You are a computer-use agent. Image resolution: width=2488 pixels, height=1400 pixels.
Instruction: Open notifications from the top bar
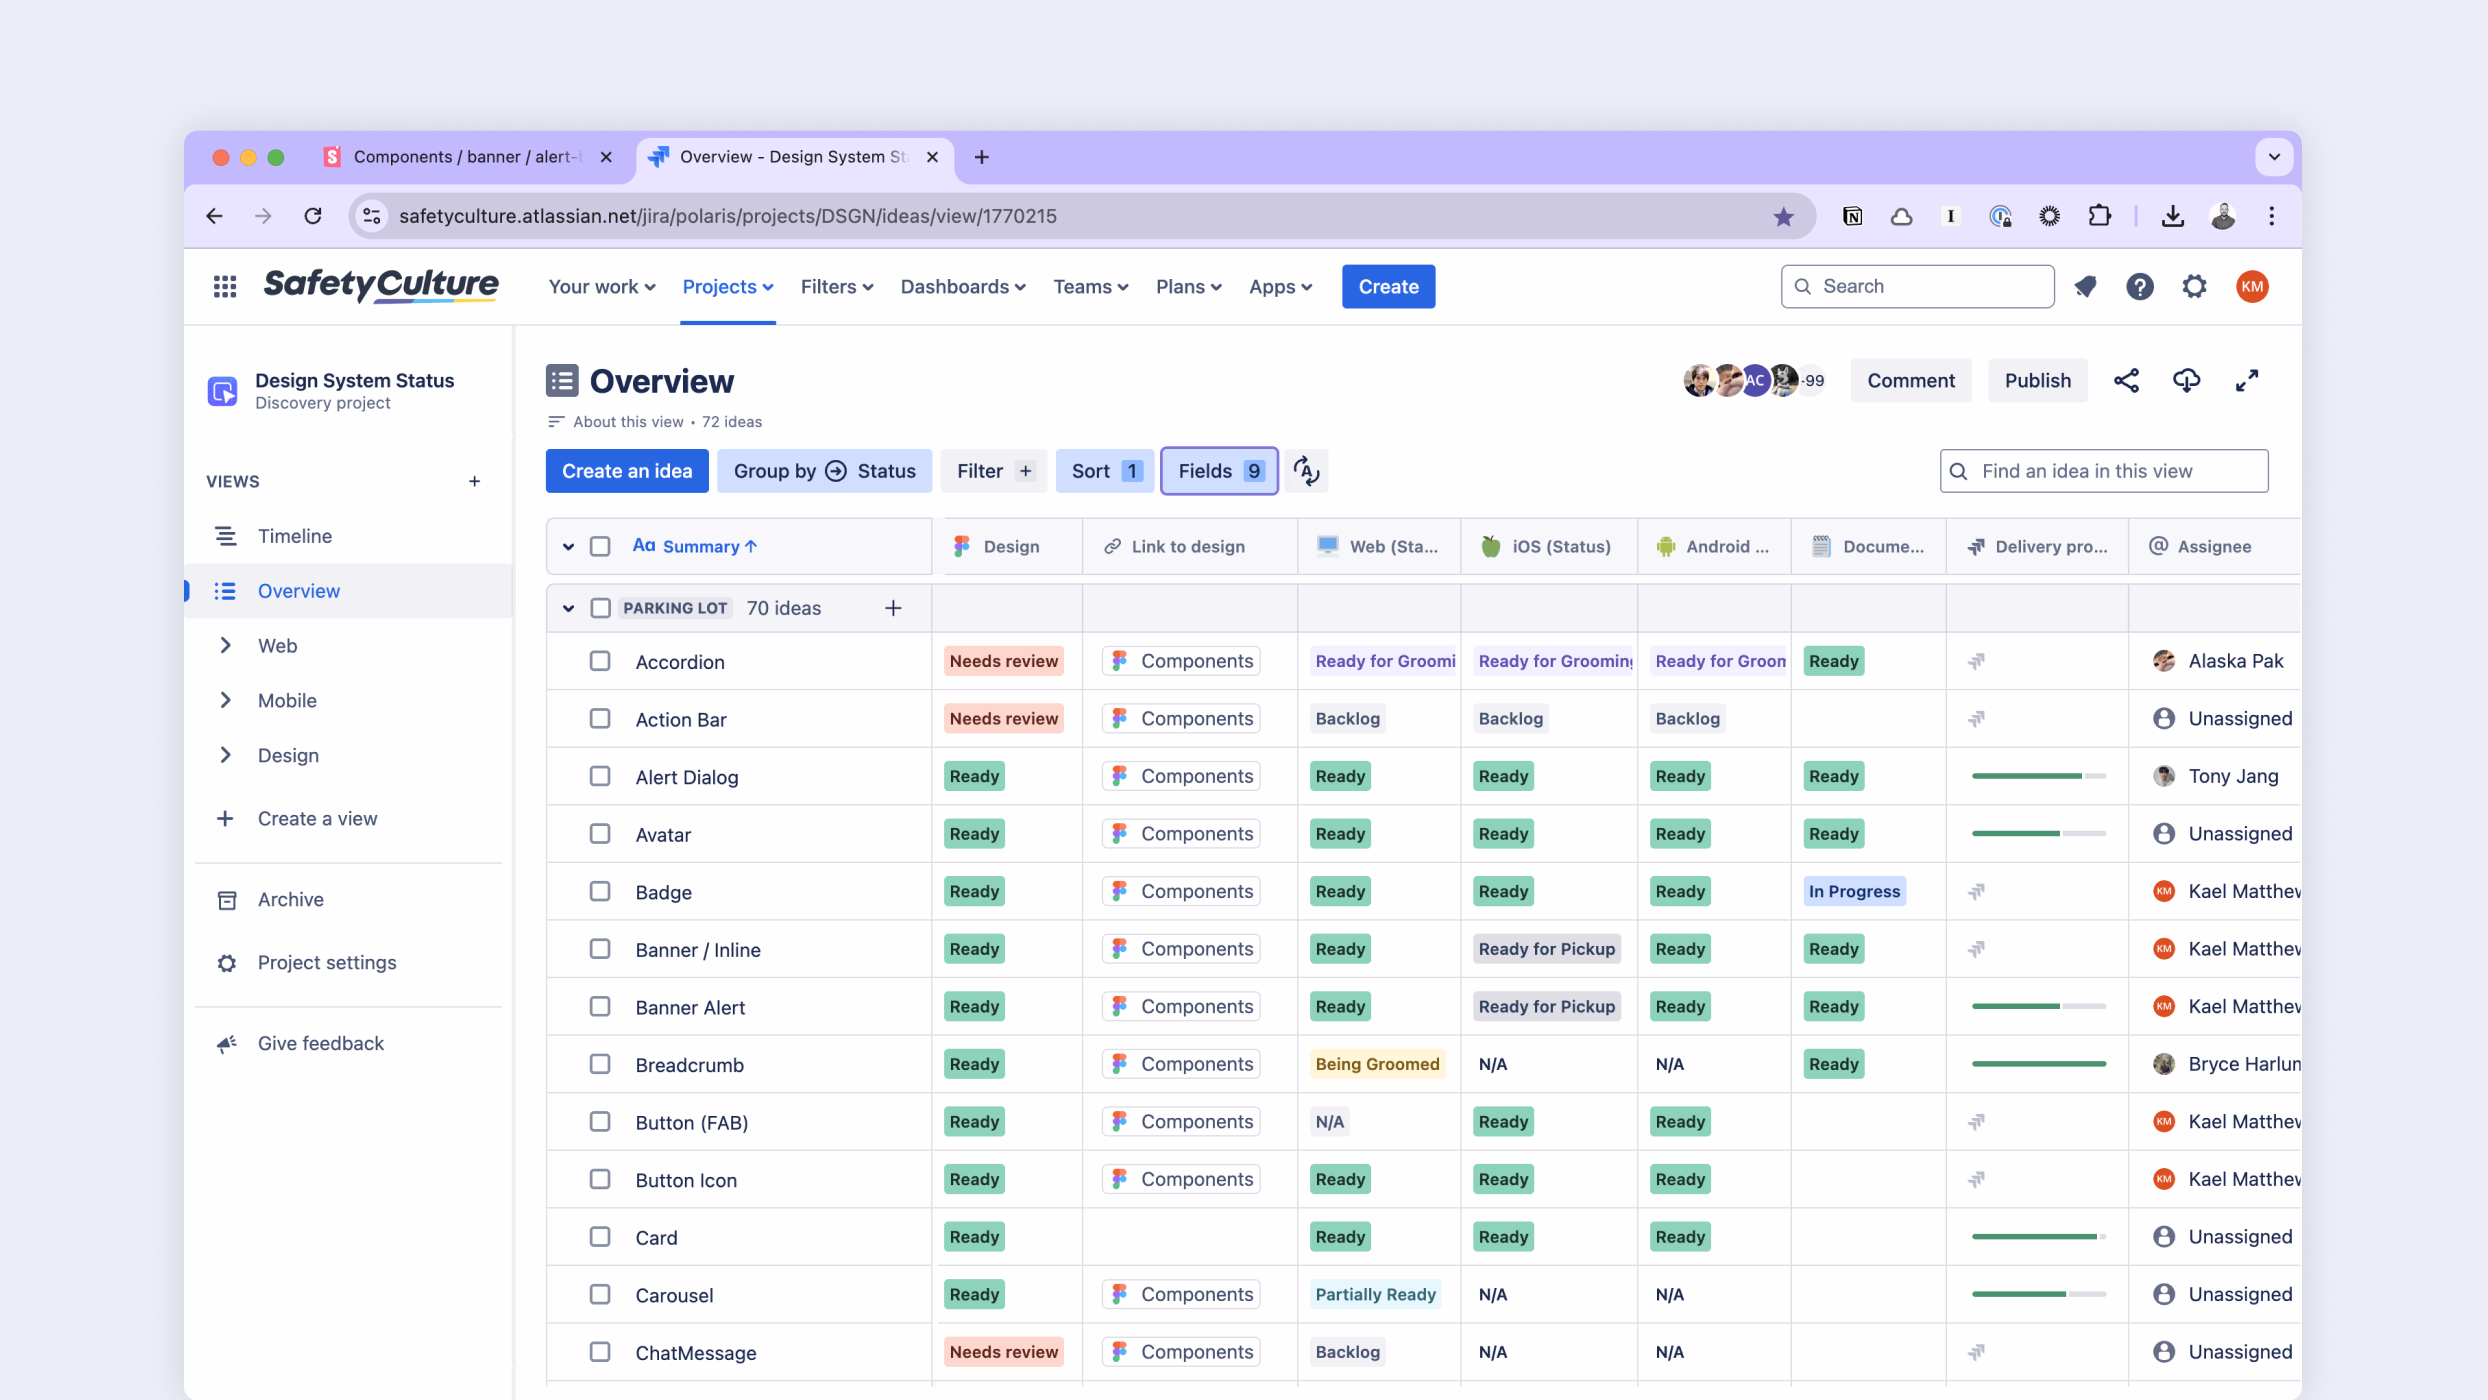(x=2085, y=287)
